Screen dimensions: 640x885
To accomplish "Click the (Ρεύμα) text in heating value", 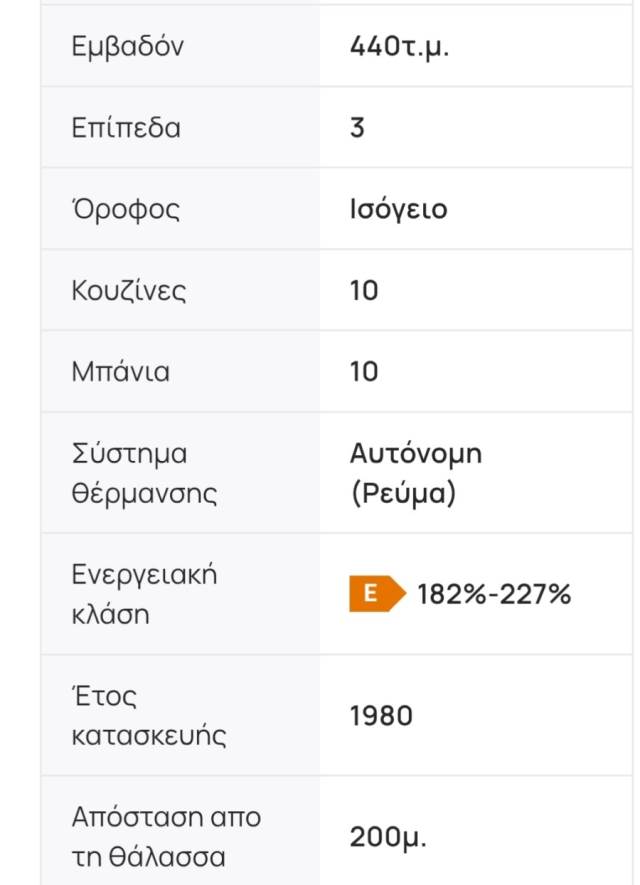I will [403, 493].
